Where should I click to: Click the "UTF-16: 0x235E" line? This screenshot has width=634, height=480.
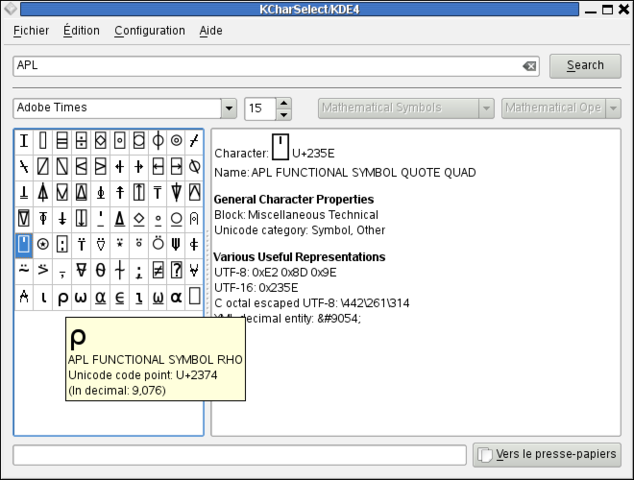tap(256, 288)
